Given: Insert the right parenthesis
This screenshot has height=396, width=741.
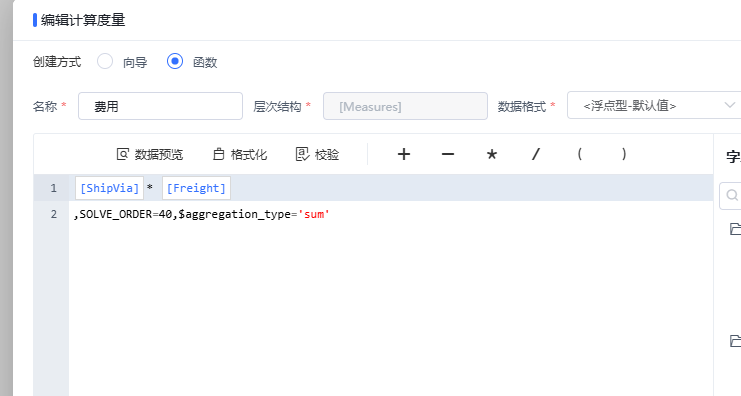Looking at the screenshot, I should [x=624, y=154].
